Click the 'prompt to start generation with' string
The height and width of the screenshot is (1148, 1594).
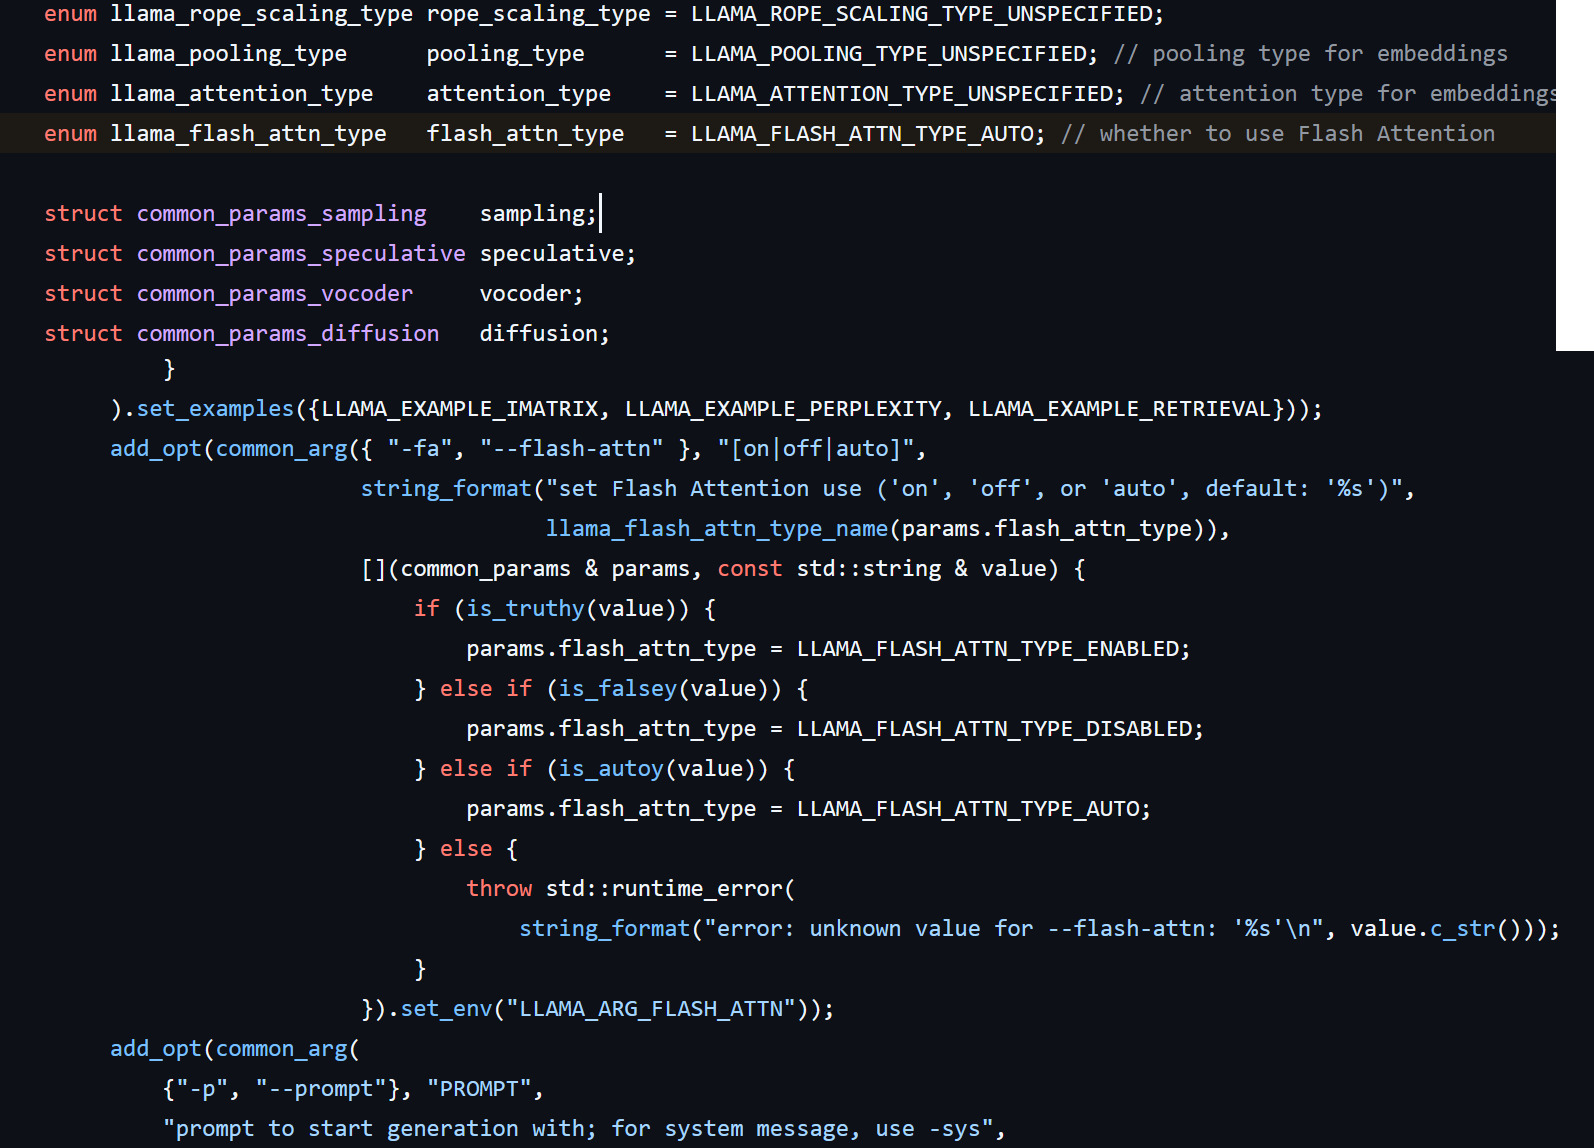pos(578,1129)
